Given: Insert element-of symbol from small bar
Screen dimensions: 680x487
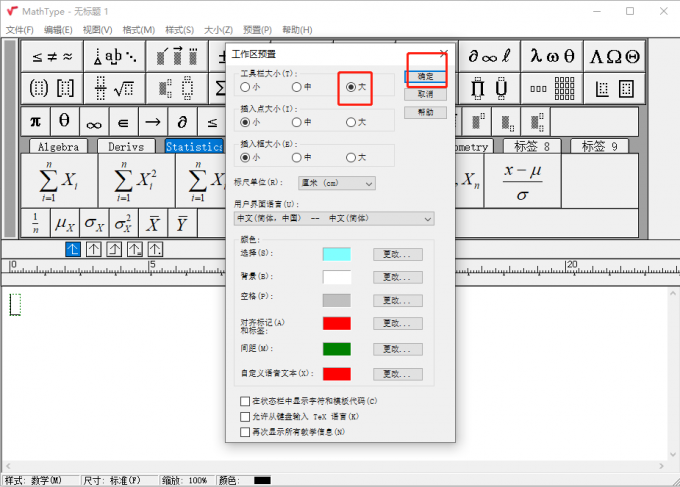Looking at the screenshot, I should (x=123, y=122).
